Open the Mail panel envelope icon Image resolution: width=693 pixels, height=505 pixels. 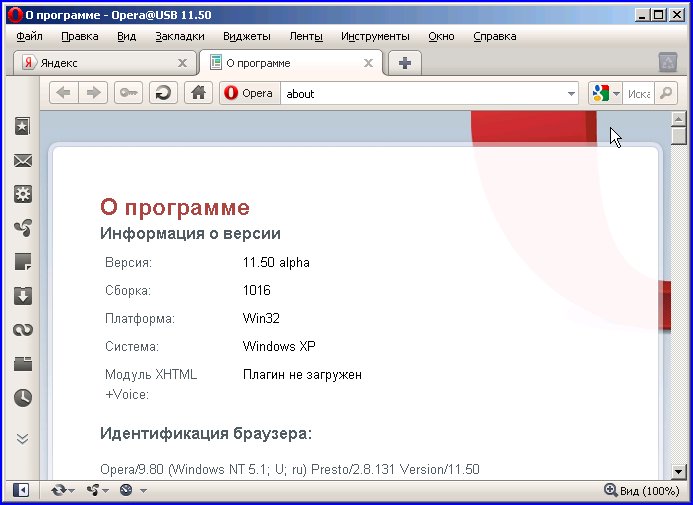23,160
